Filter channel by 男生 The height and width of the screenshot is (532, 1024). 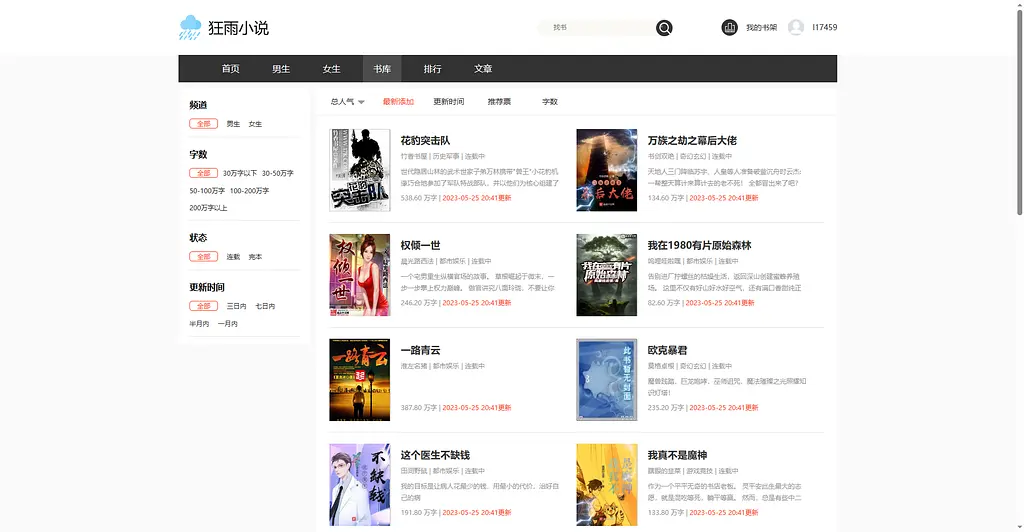click(233, 124)
